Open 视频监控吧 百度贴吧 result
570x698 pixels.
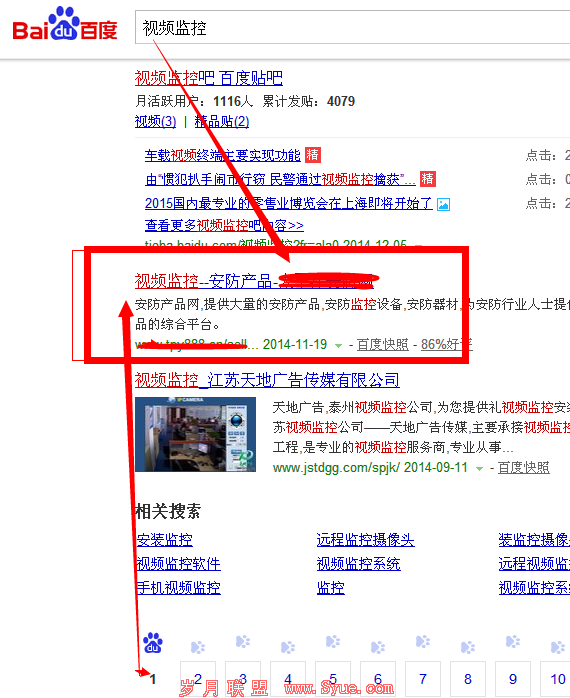click(209, 78)
